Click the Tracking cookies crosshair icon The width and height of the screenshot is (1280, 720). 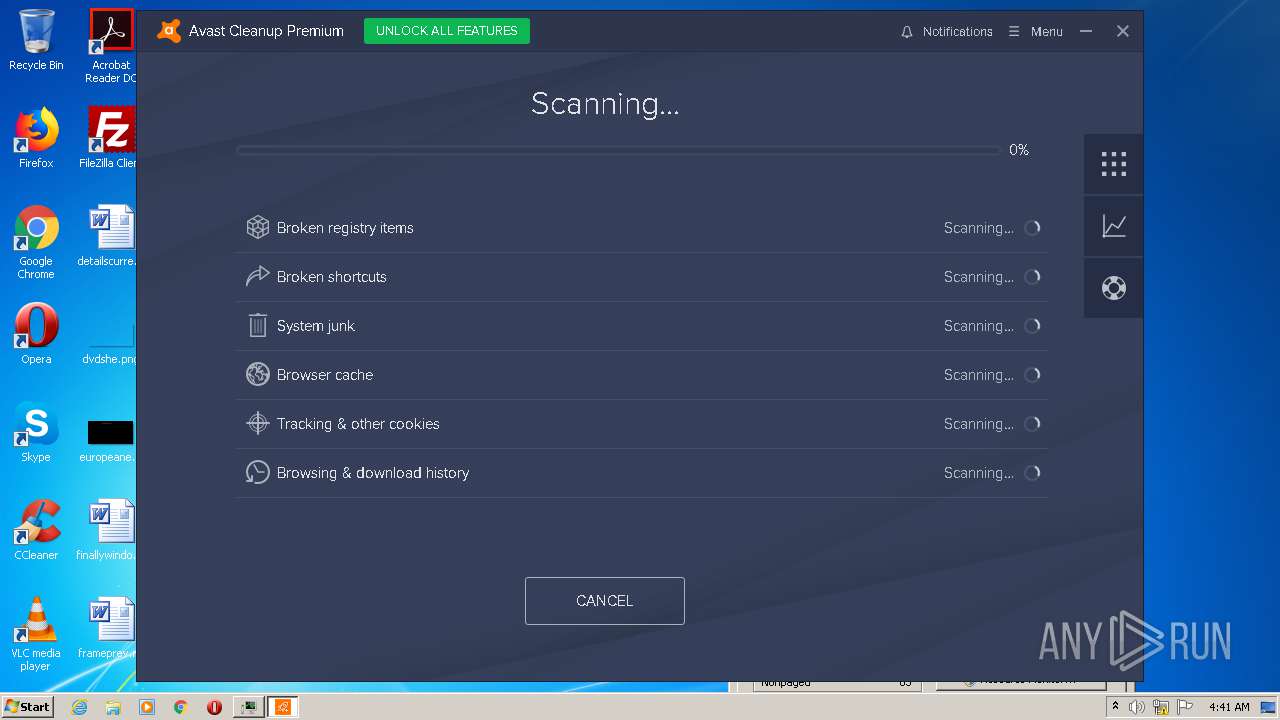click(258, 424)
